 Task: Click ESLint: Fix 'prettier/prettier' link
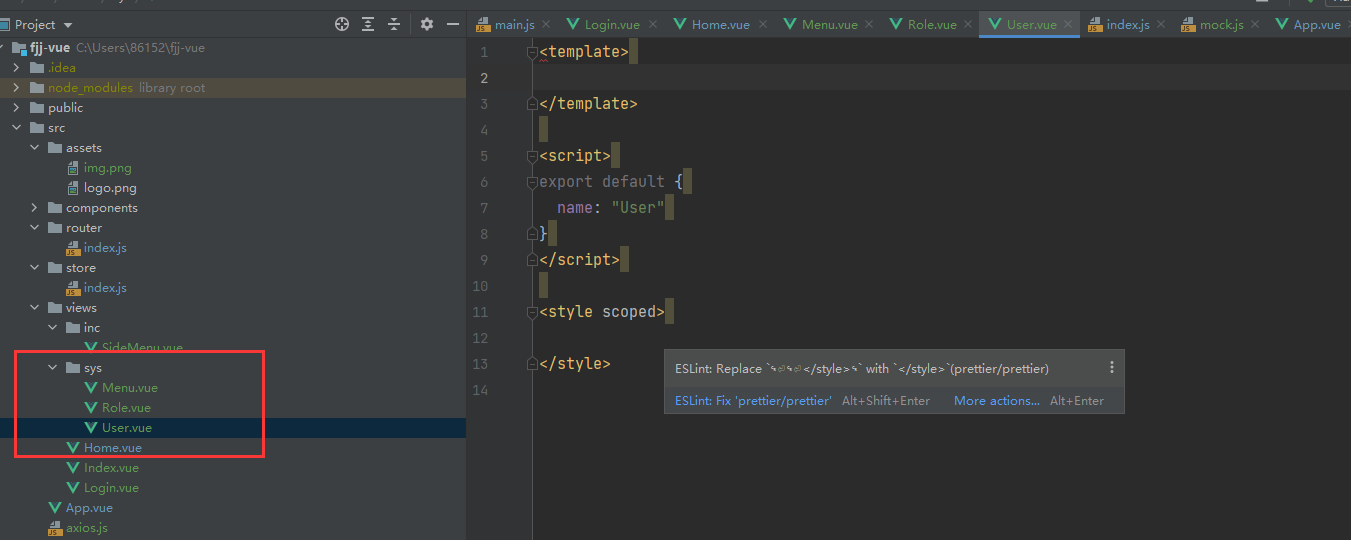point(753,400)
